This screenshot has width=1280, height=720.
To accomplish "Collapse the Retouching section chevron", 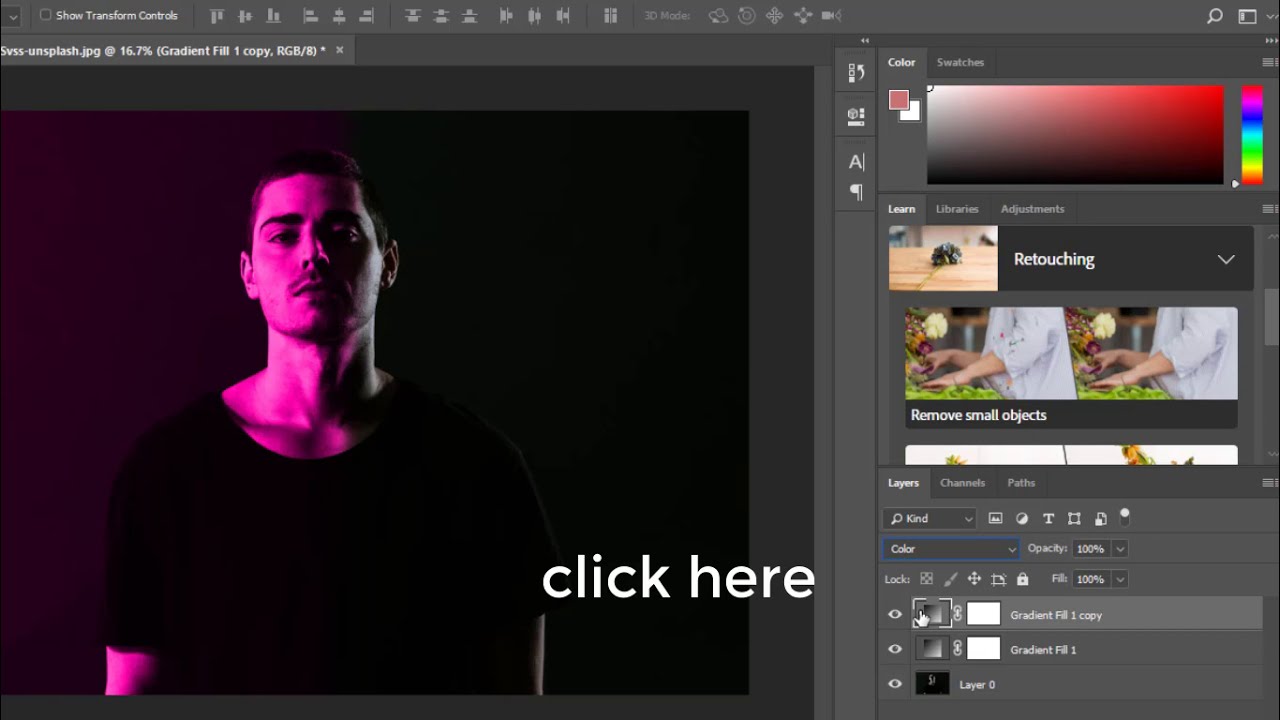I will tap(1226, 259).
